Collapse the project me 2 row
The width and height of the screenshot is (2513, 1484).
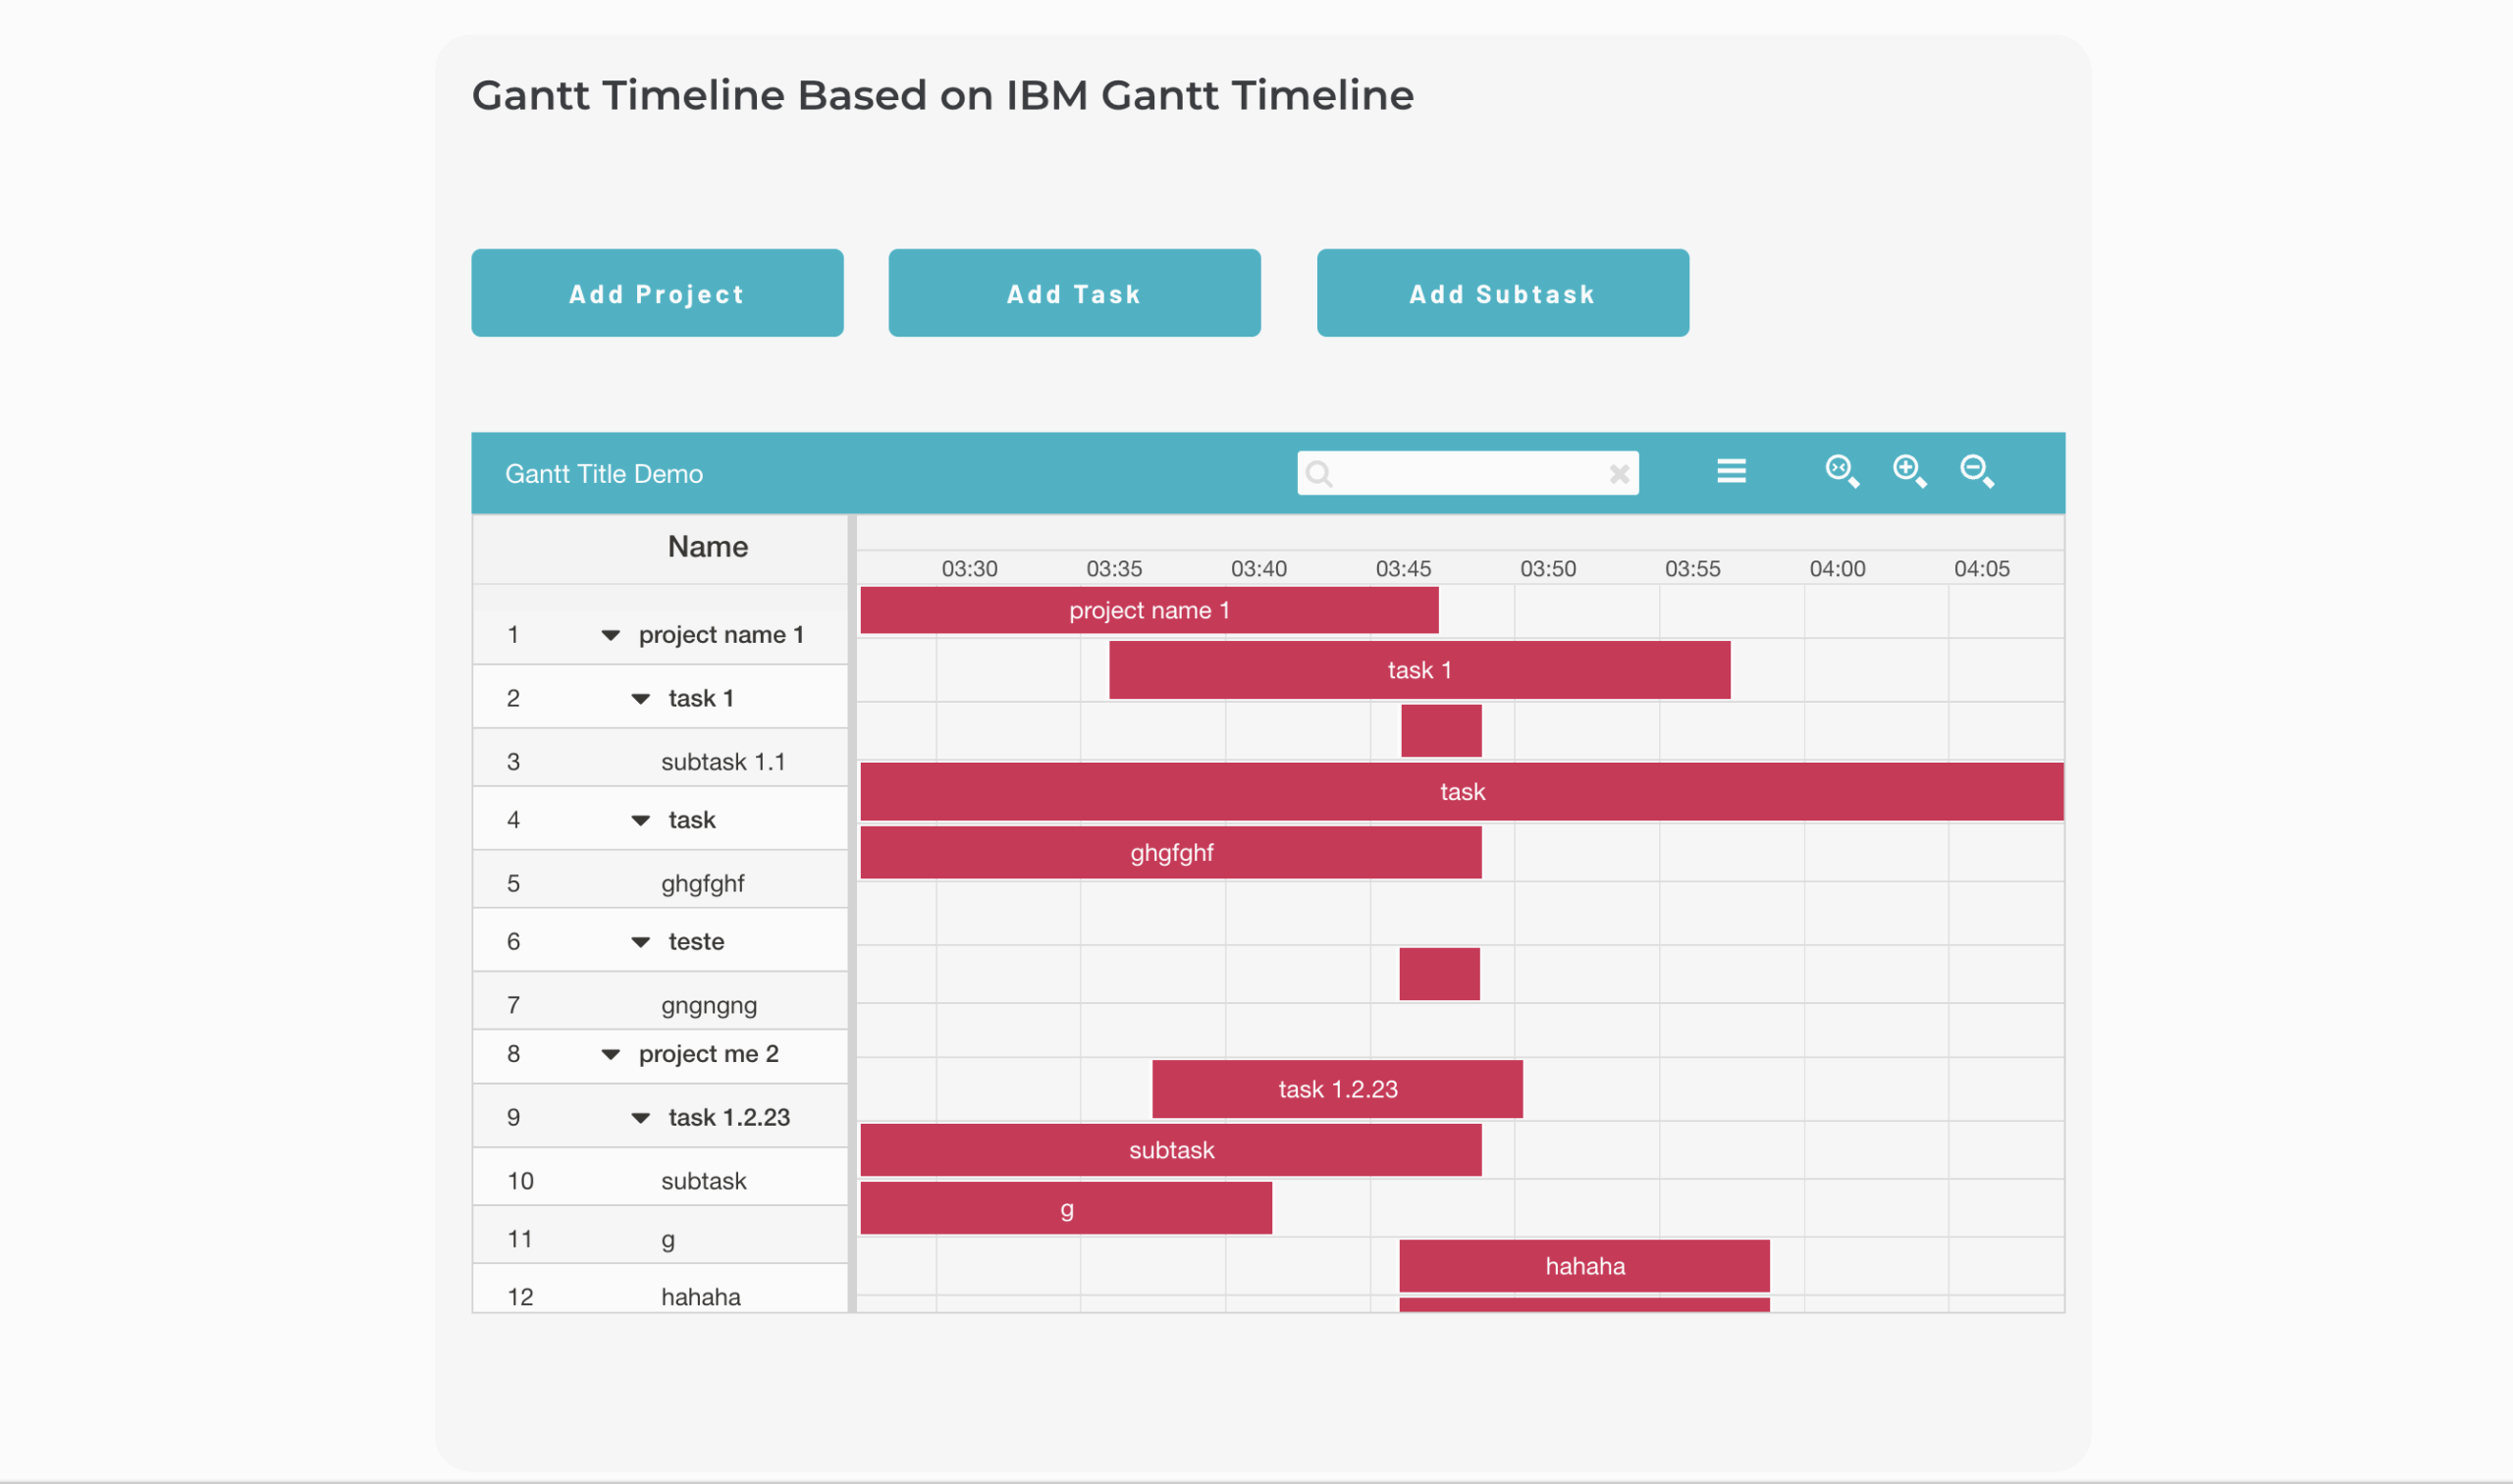click(x=610, y=1055)
